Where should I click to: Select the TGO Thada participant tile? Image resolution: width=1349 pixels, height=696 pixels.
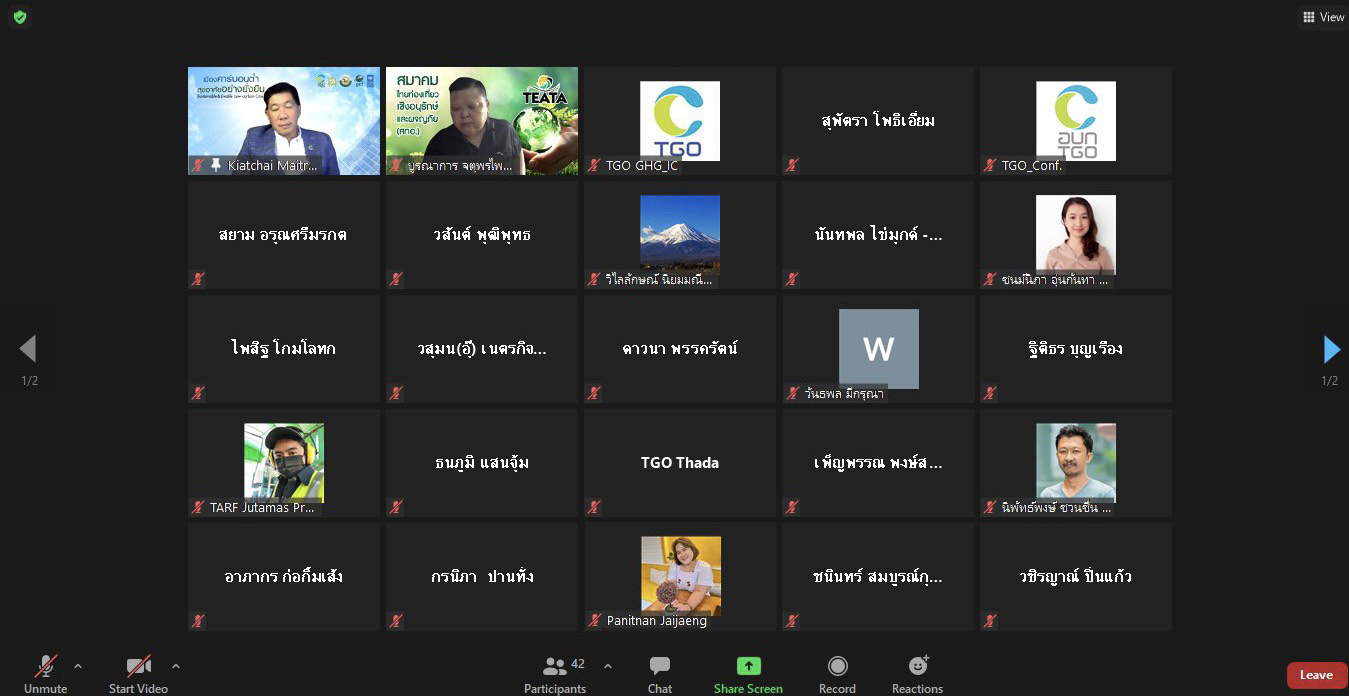(x=680, y=463)
